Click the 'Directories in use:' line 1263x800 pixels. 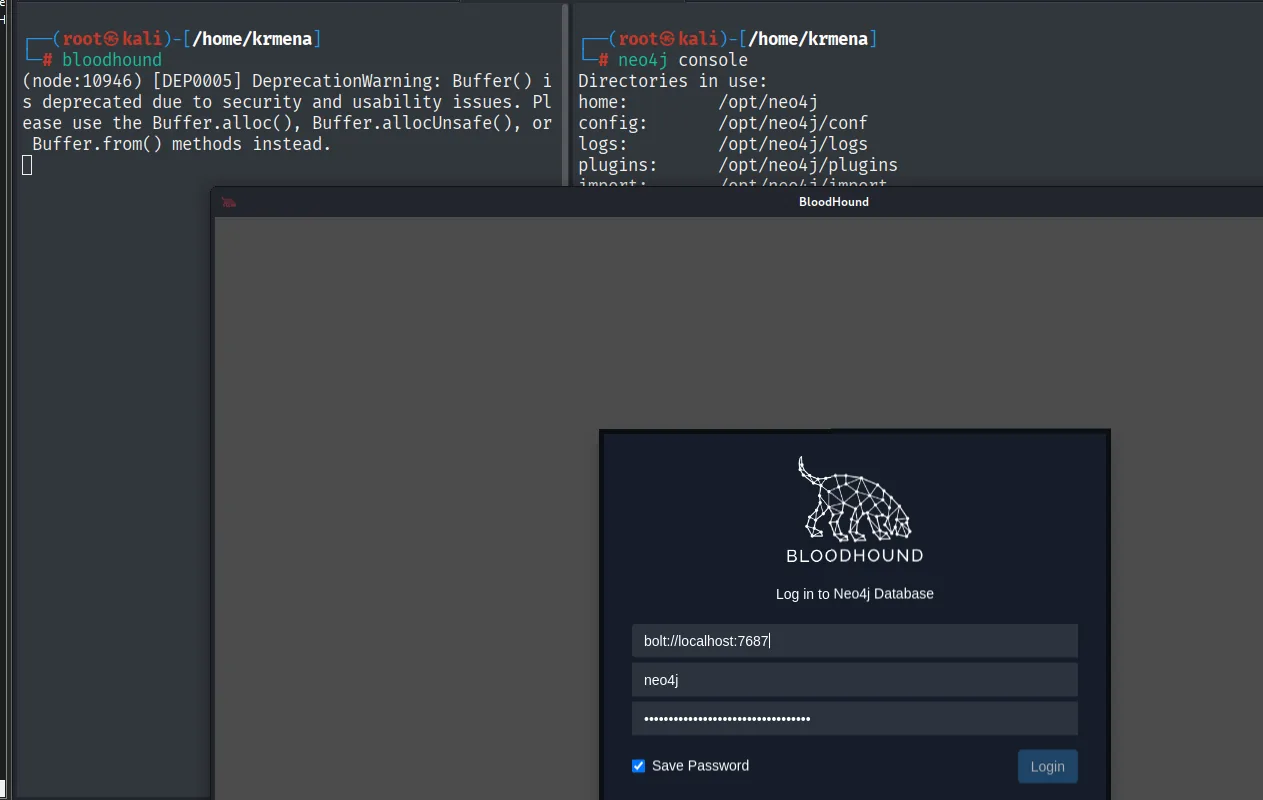(673, 81)
